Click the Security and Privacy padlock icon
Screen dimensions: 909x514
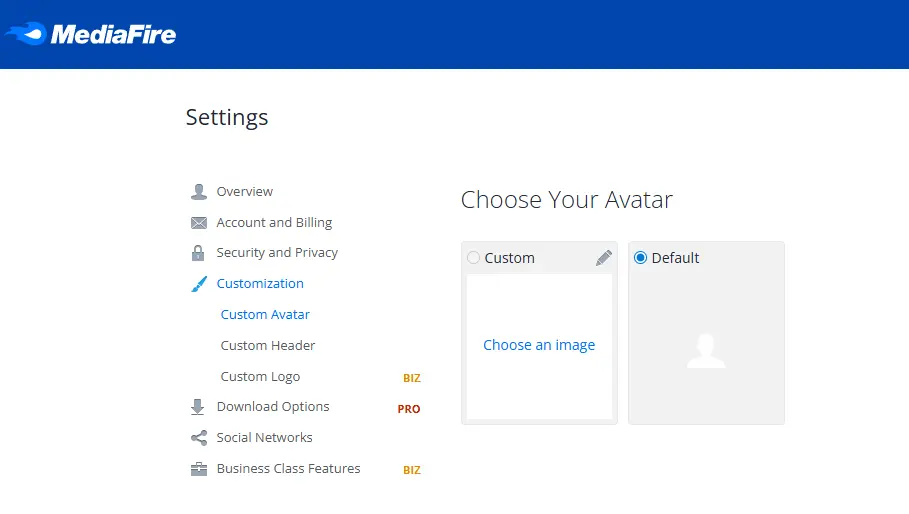(198, 253)
